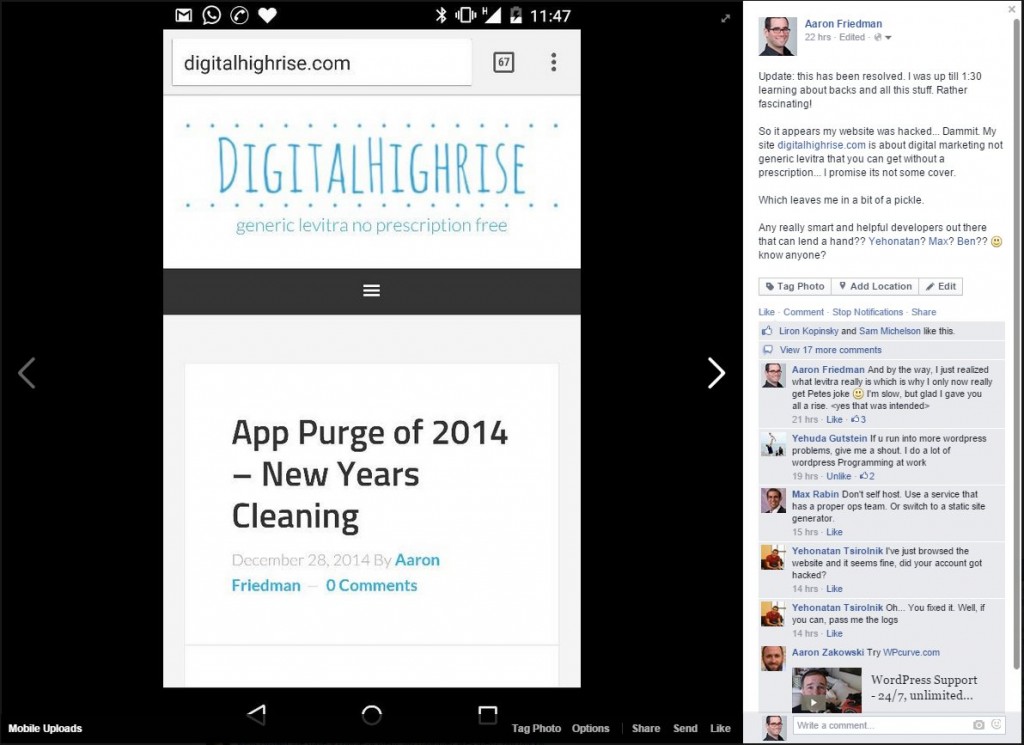Image resolution: width=1024 pixels, height=745 pixels.
Task: Like Yehonatan's 'pass me the logs' comment
Action: pyautogui.click(x=834, y=633)
